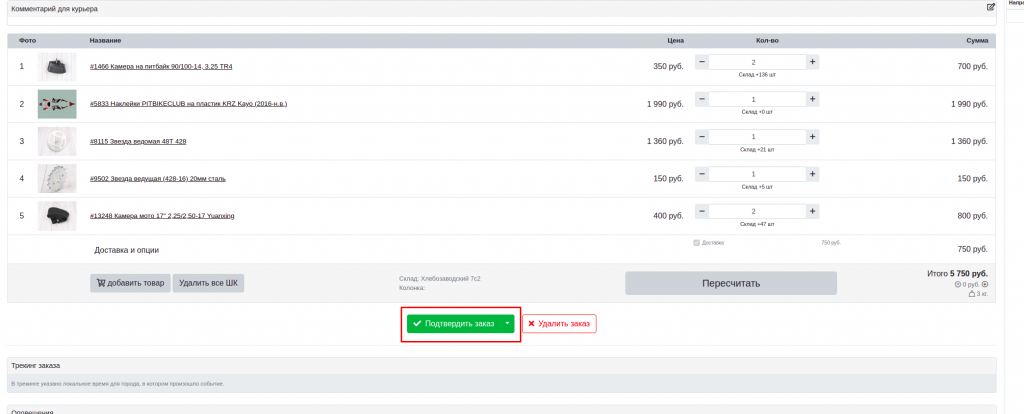Open dropdown arrow next to Подтвердить заказ
The width and height of the screenshot is (1024, 414).
507,324
